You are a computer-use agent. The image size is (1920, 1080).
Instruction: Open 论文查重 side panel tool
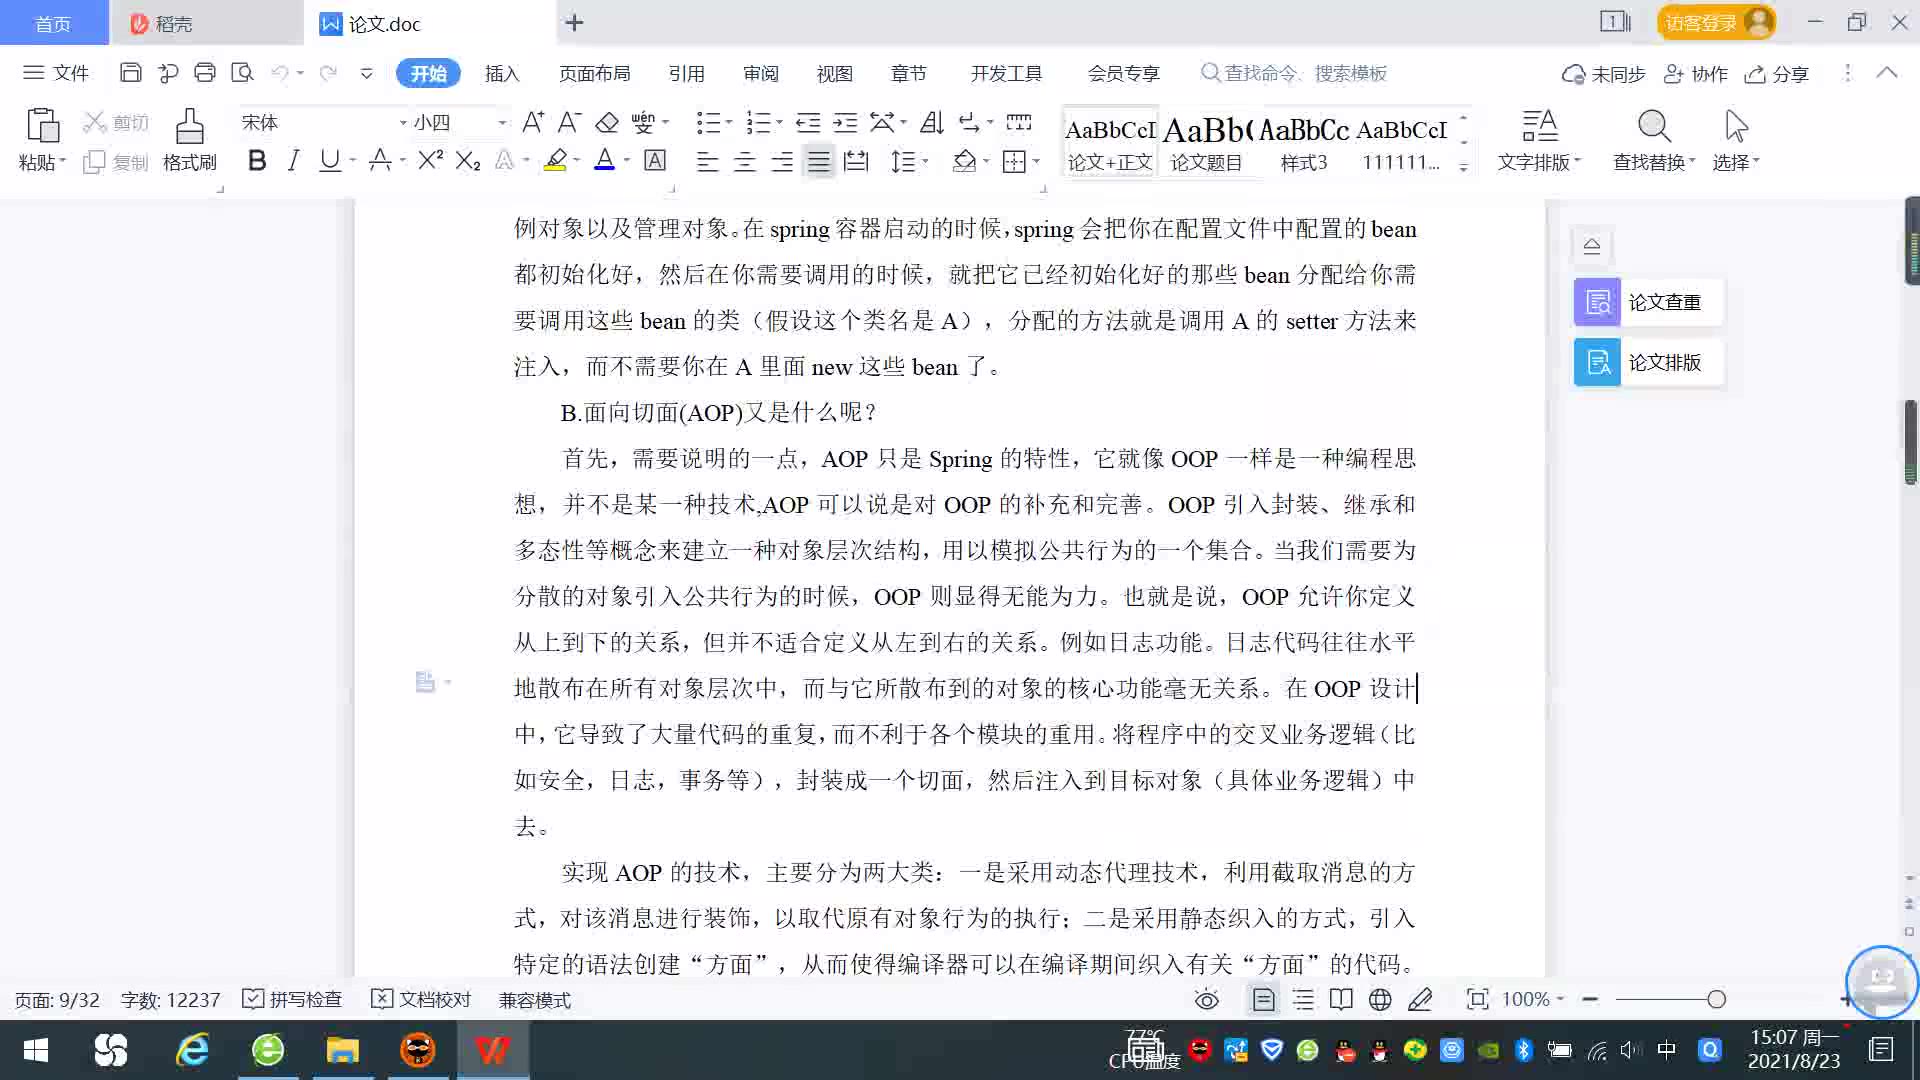click(x=1648, y=302)
